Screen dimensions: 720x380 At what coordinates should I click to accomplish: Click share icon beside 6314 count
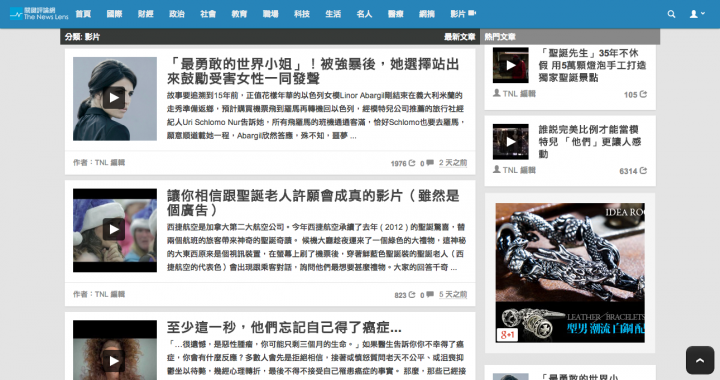click(643, 171)
